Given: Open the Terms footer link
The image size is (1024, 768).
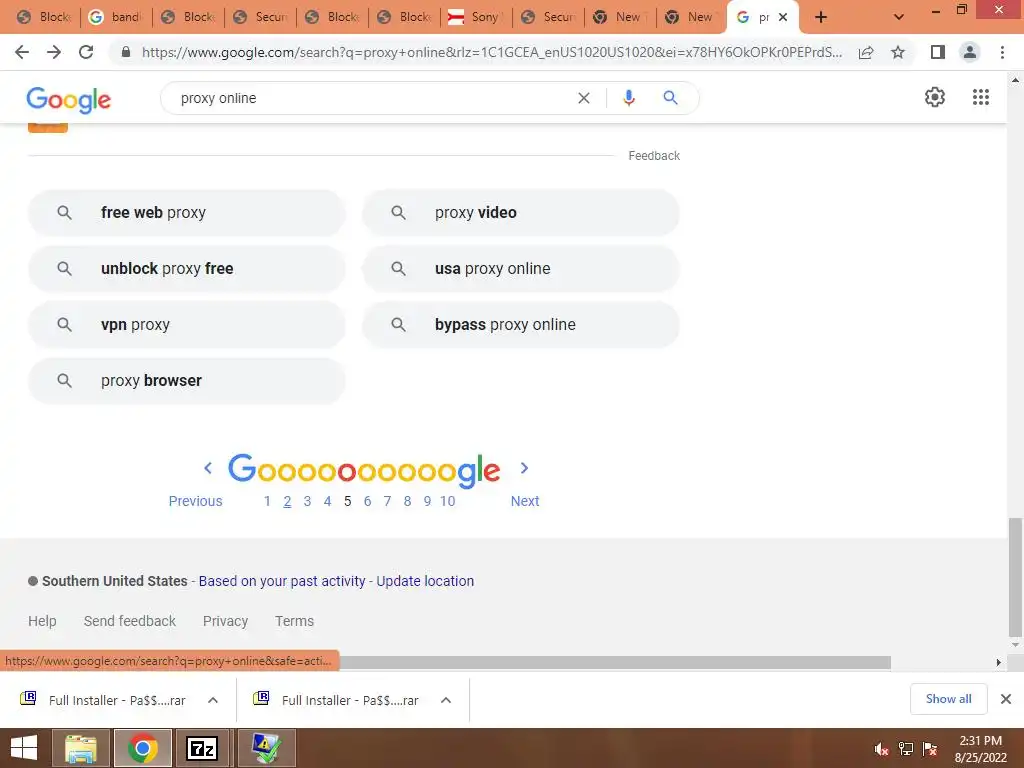Looking at the screenshot, I should point(294,621).
